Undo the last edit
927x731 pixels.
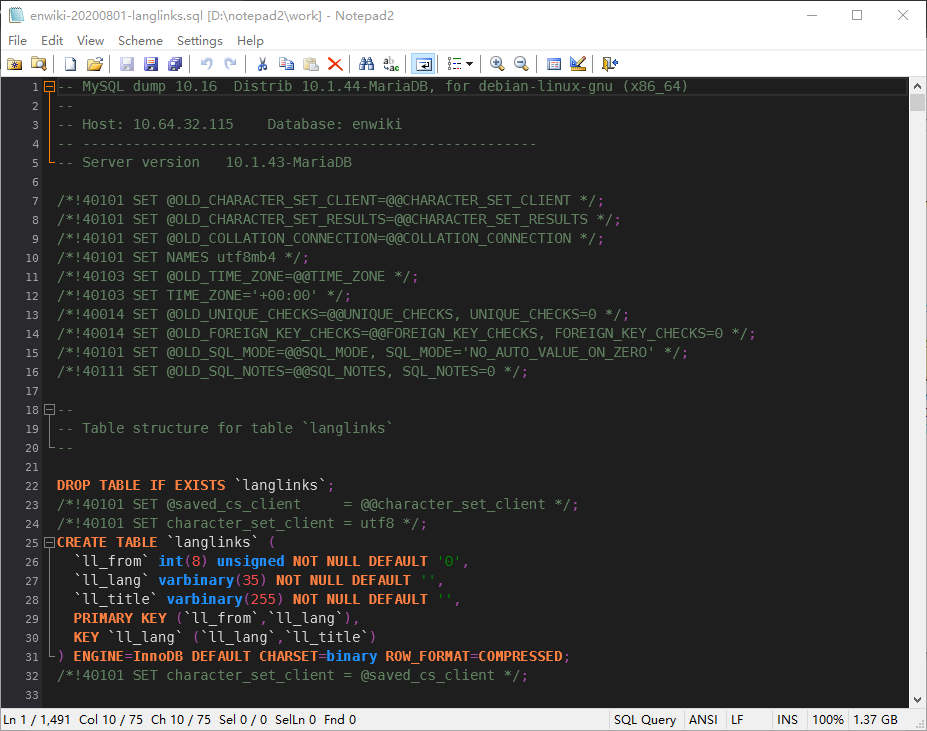[207, 63]
